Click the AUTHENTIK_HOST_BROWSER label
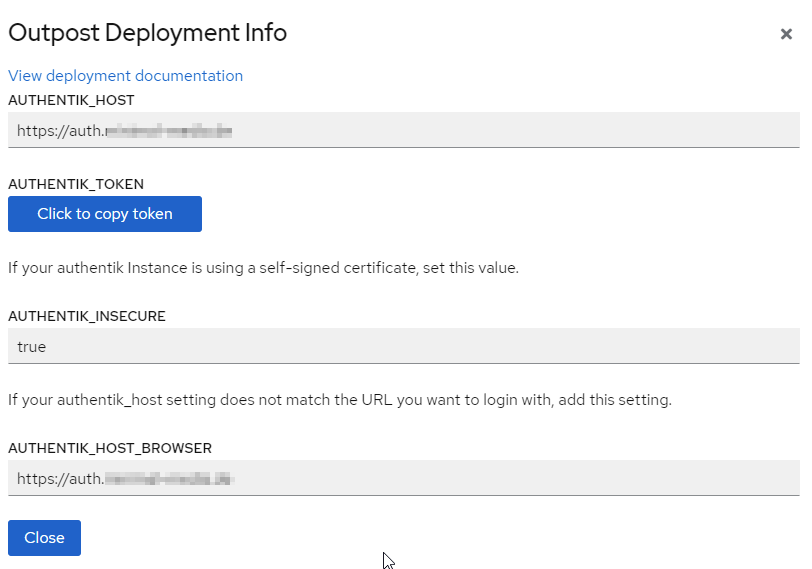 tap(110, 448)
